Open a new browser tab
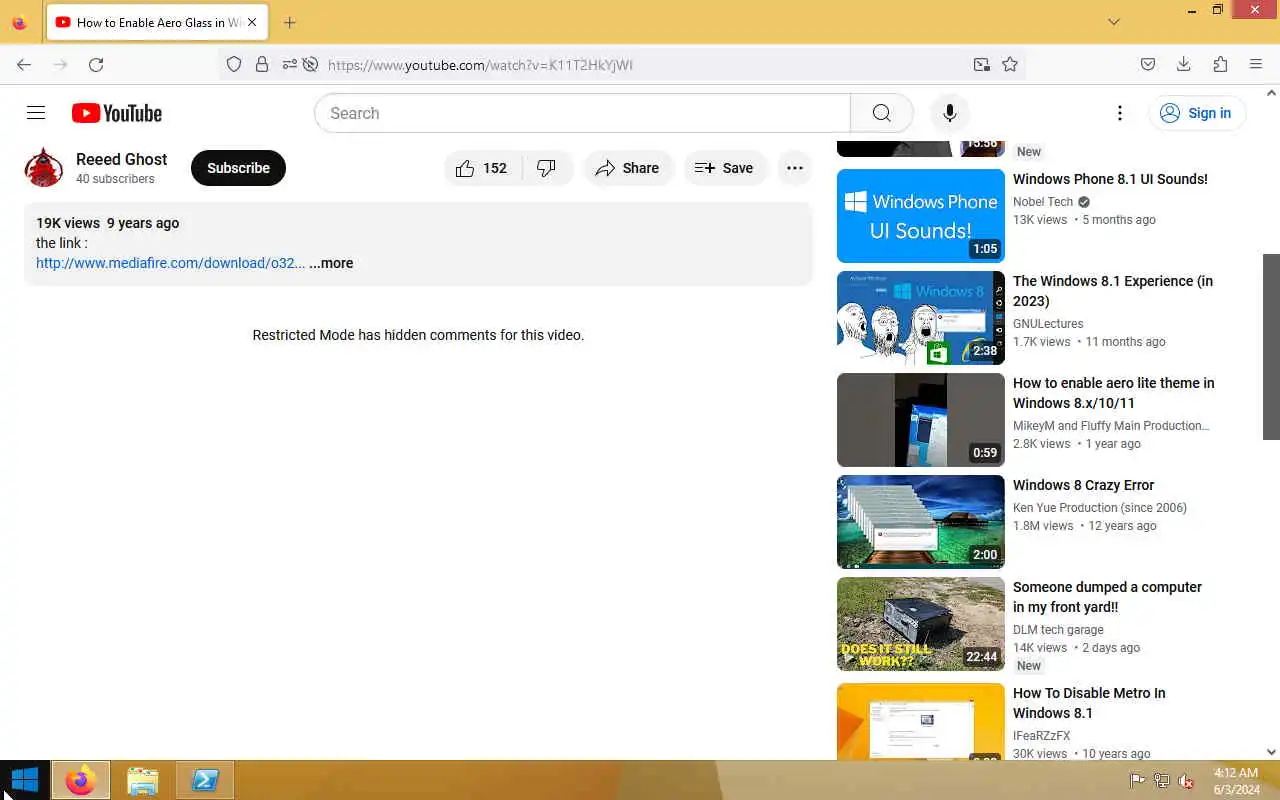The width and height of the screenshot is (1280, 800). point(289,22)
